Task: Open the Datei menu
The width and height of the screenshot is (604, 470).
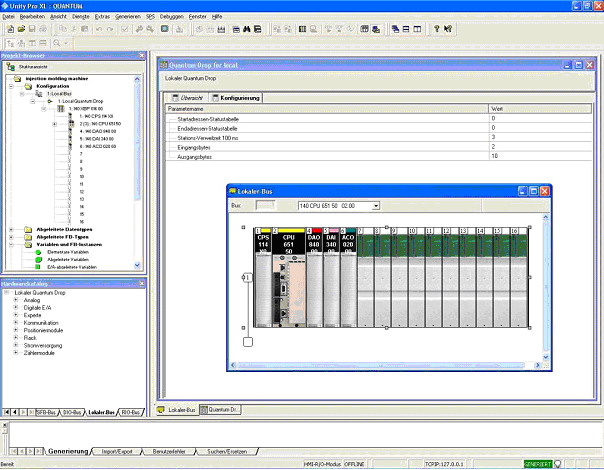Action: [8, 17]
